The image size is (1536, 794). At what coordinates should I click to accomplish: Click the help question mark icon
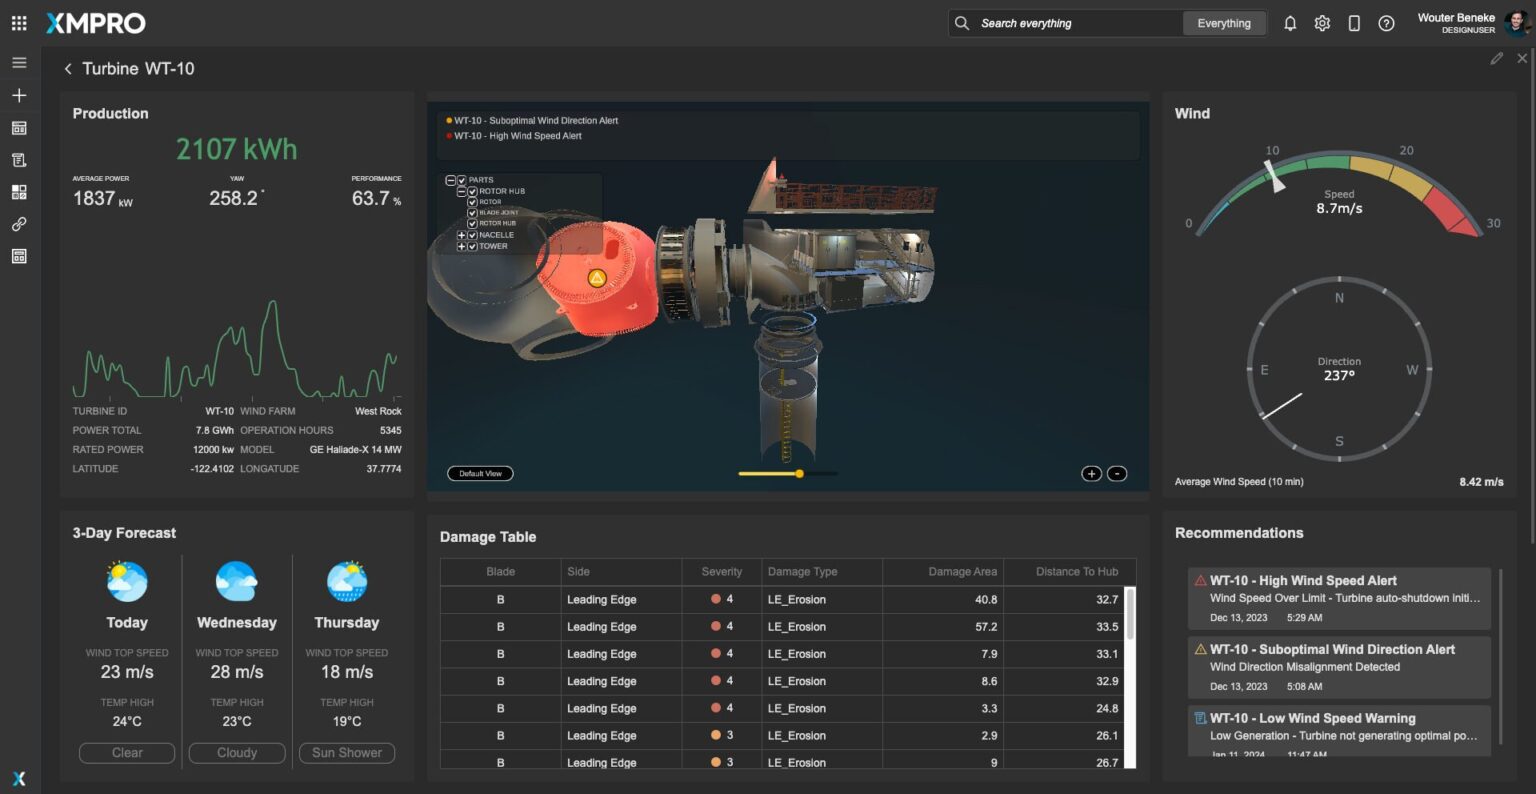point(1386,23)
